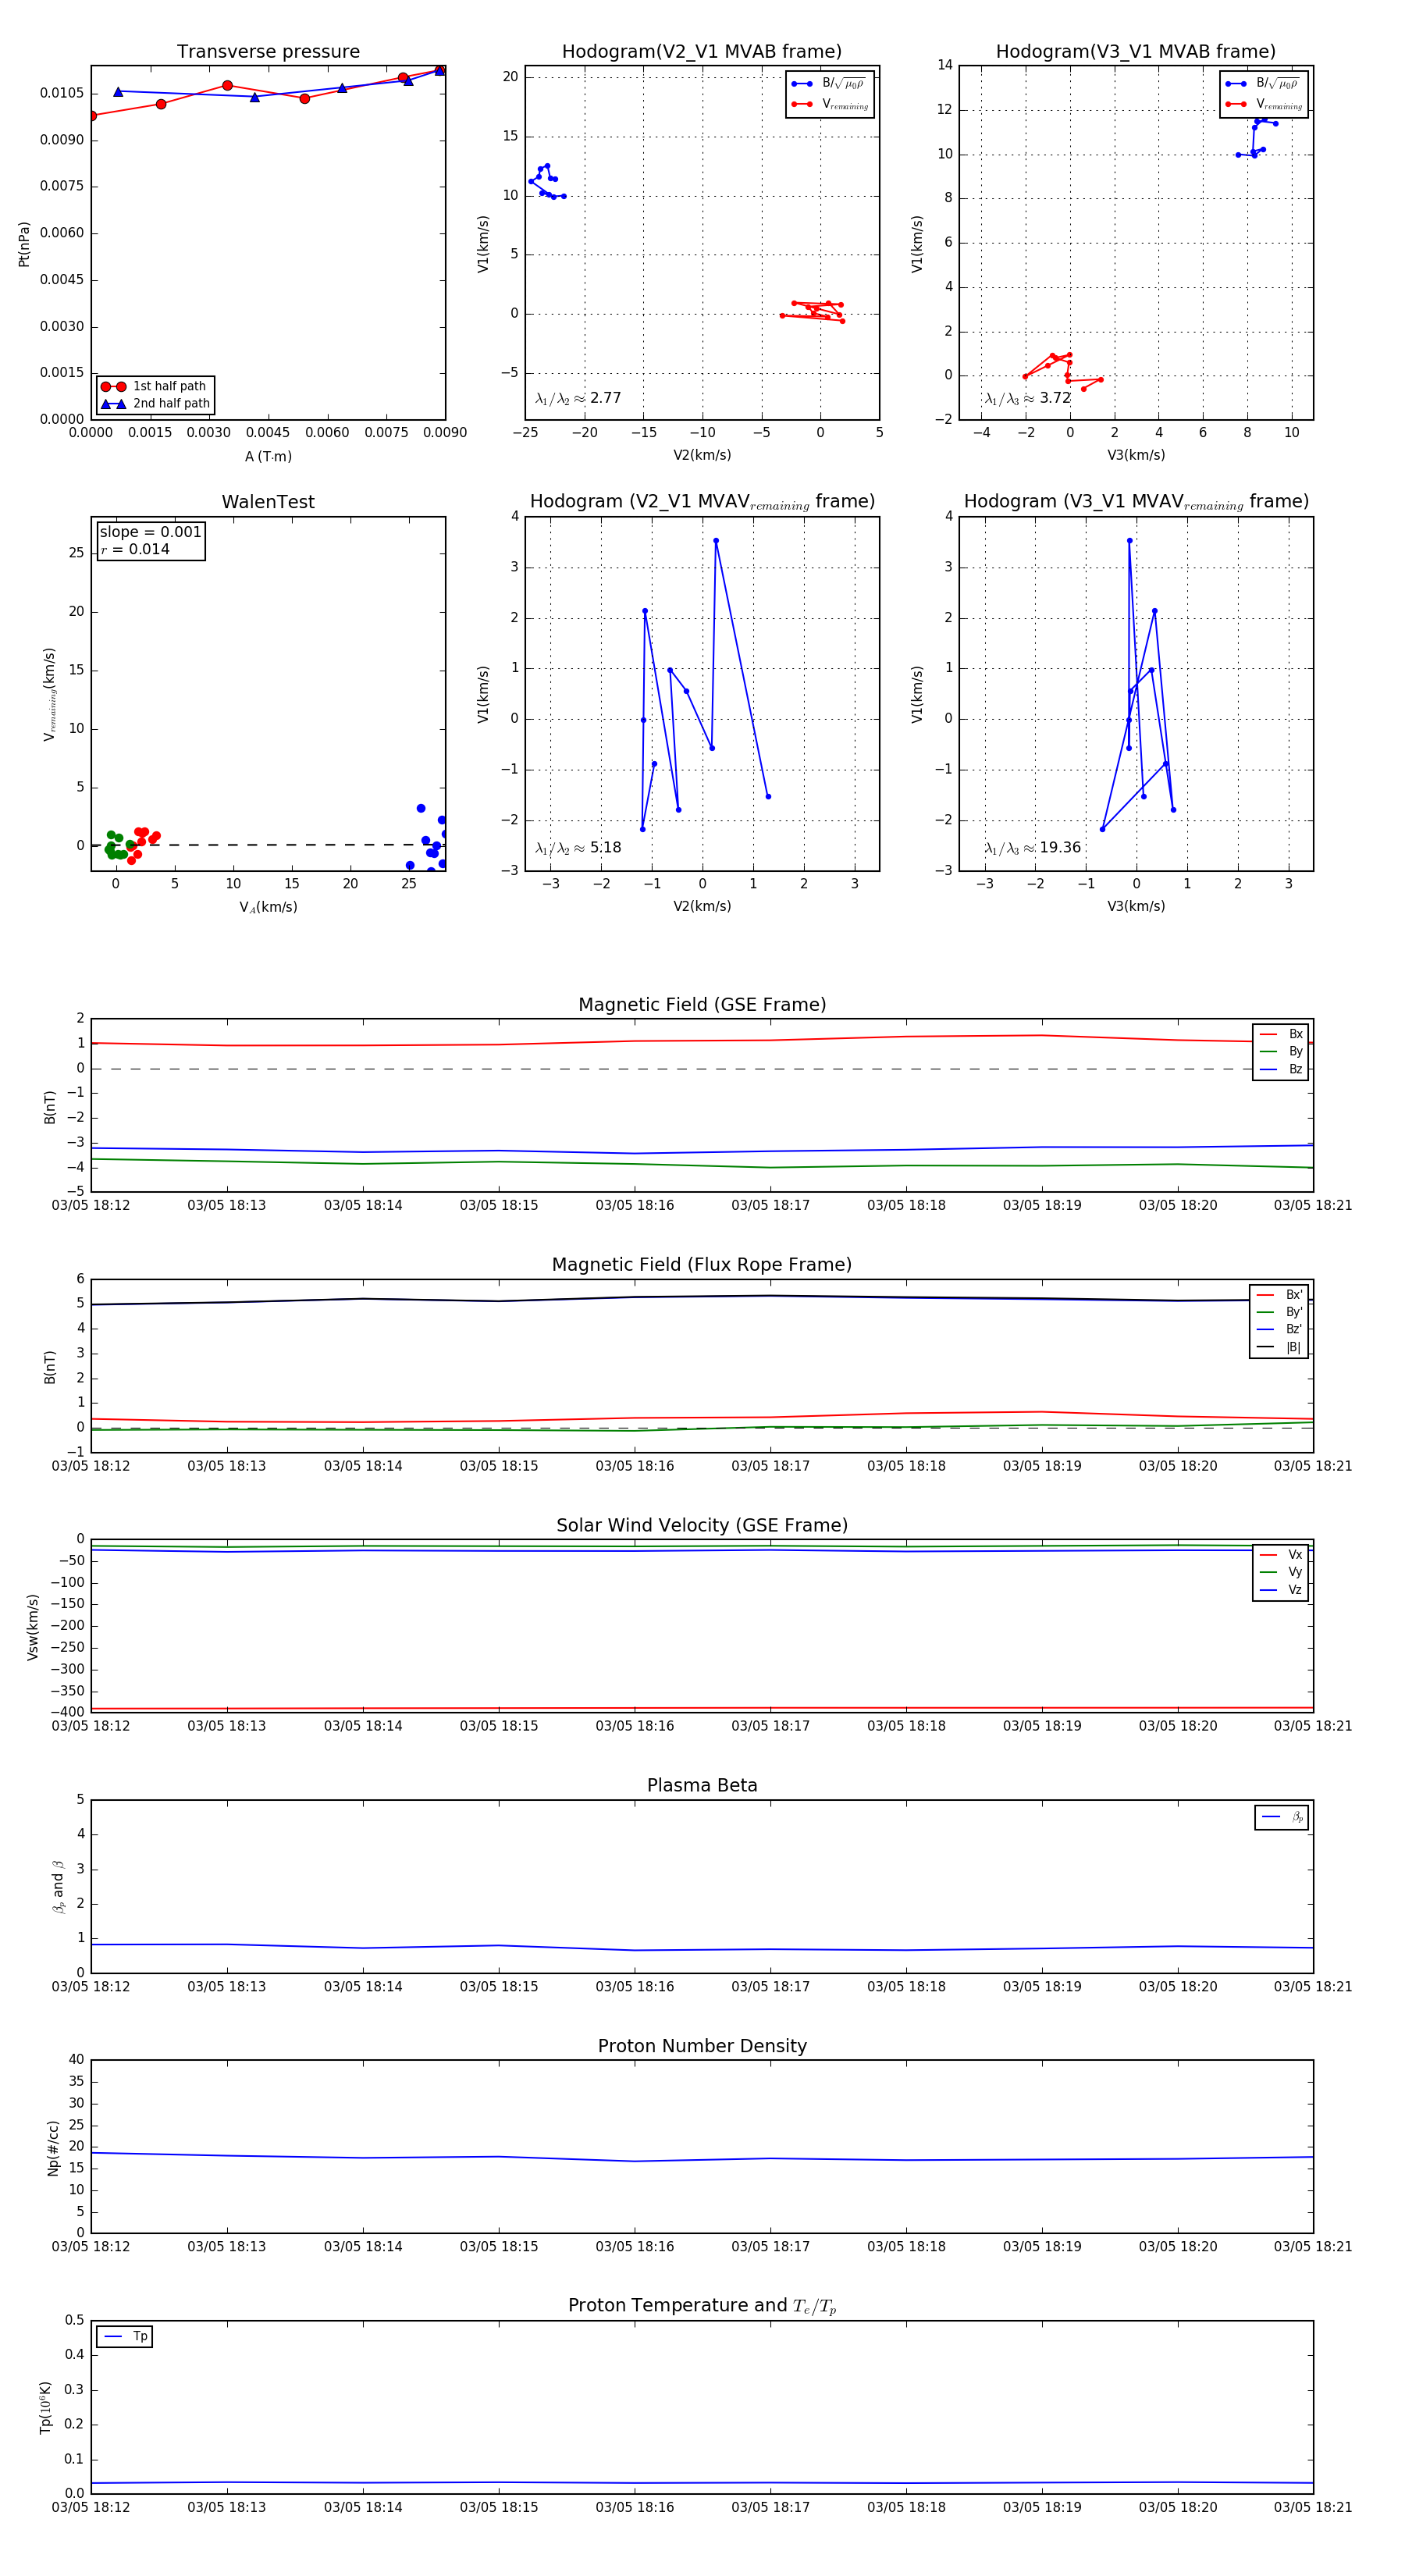The height and width of the screenshot is (2576, 1405).
Task: Click the "Proton Temperature and Te/Tp" title
Action: (x=702, y=2306)
